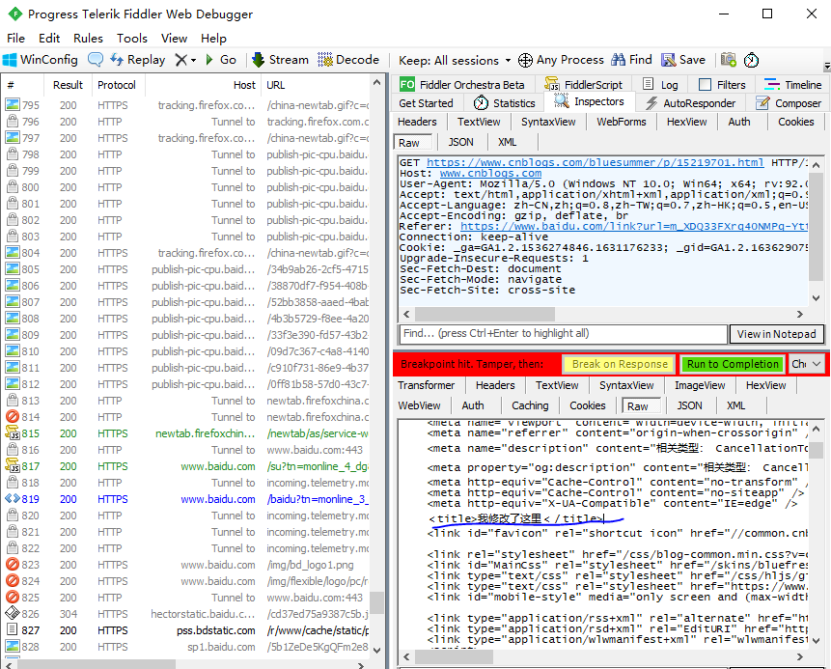Screen dimensions: 831x669
Task: Open the Remove sessions dropdown arrow
Action: (193, 60)
